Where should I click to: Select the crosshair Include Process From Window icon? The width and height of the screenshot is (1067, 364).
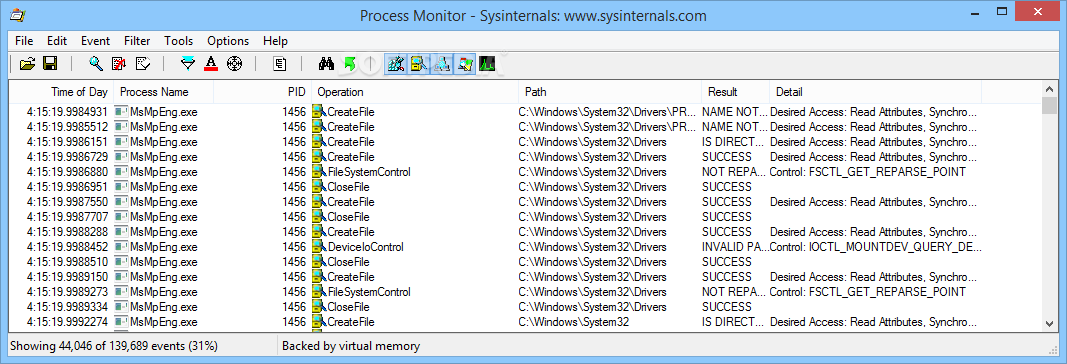[x=234, y=64]
